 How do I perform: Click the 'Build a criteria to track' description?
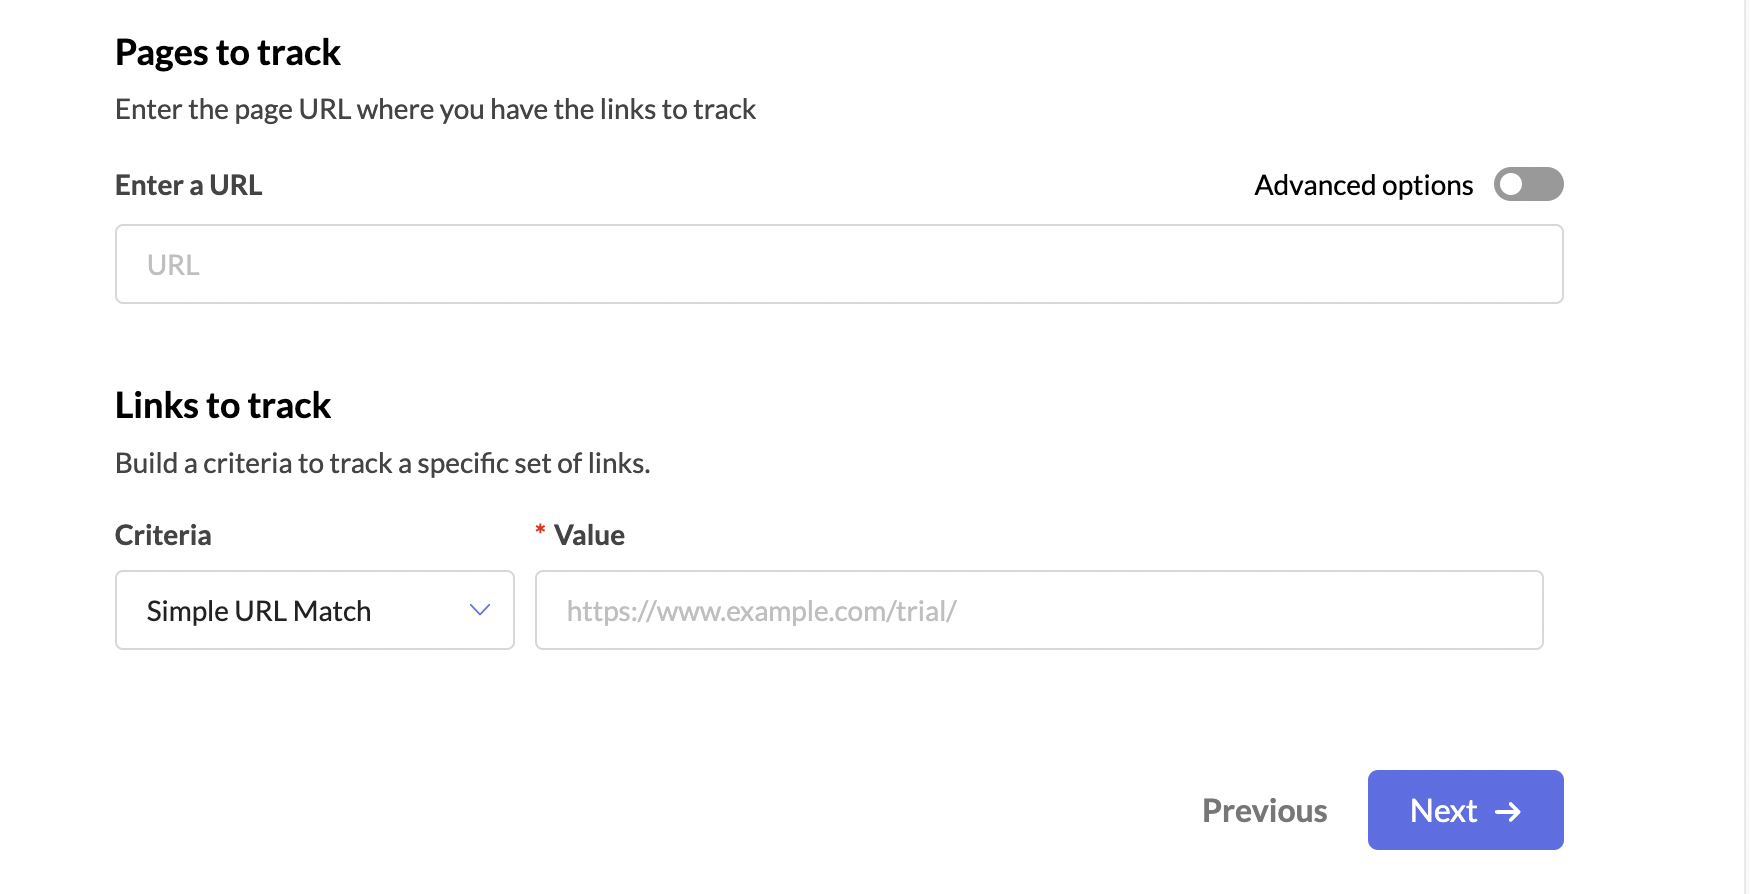[383, 463]
